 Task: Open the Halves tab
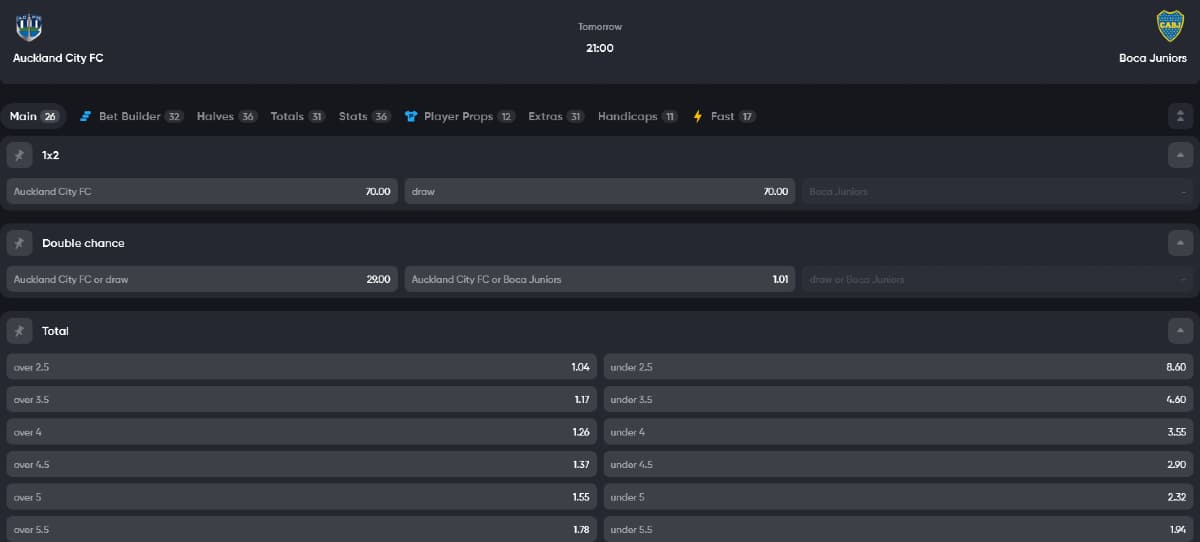pyautogui.click(x=227, y=116)
